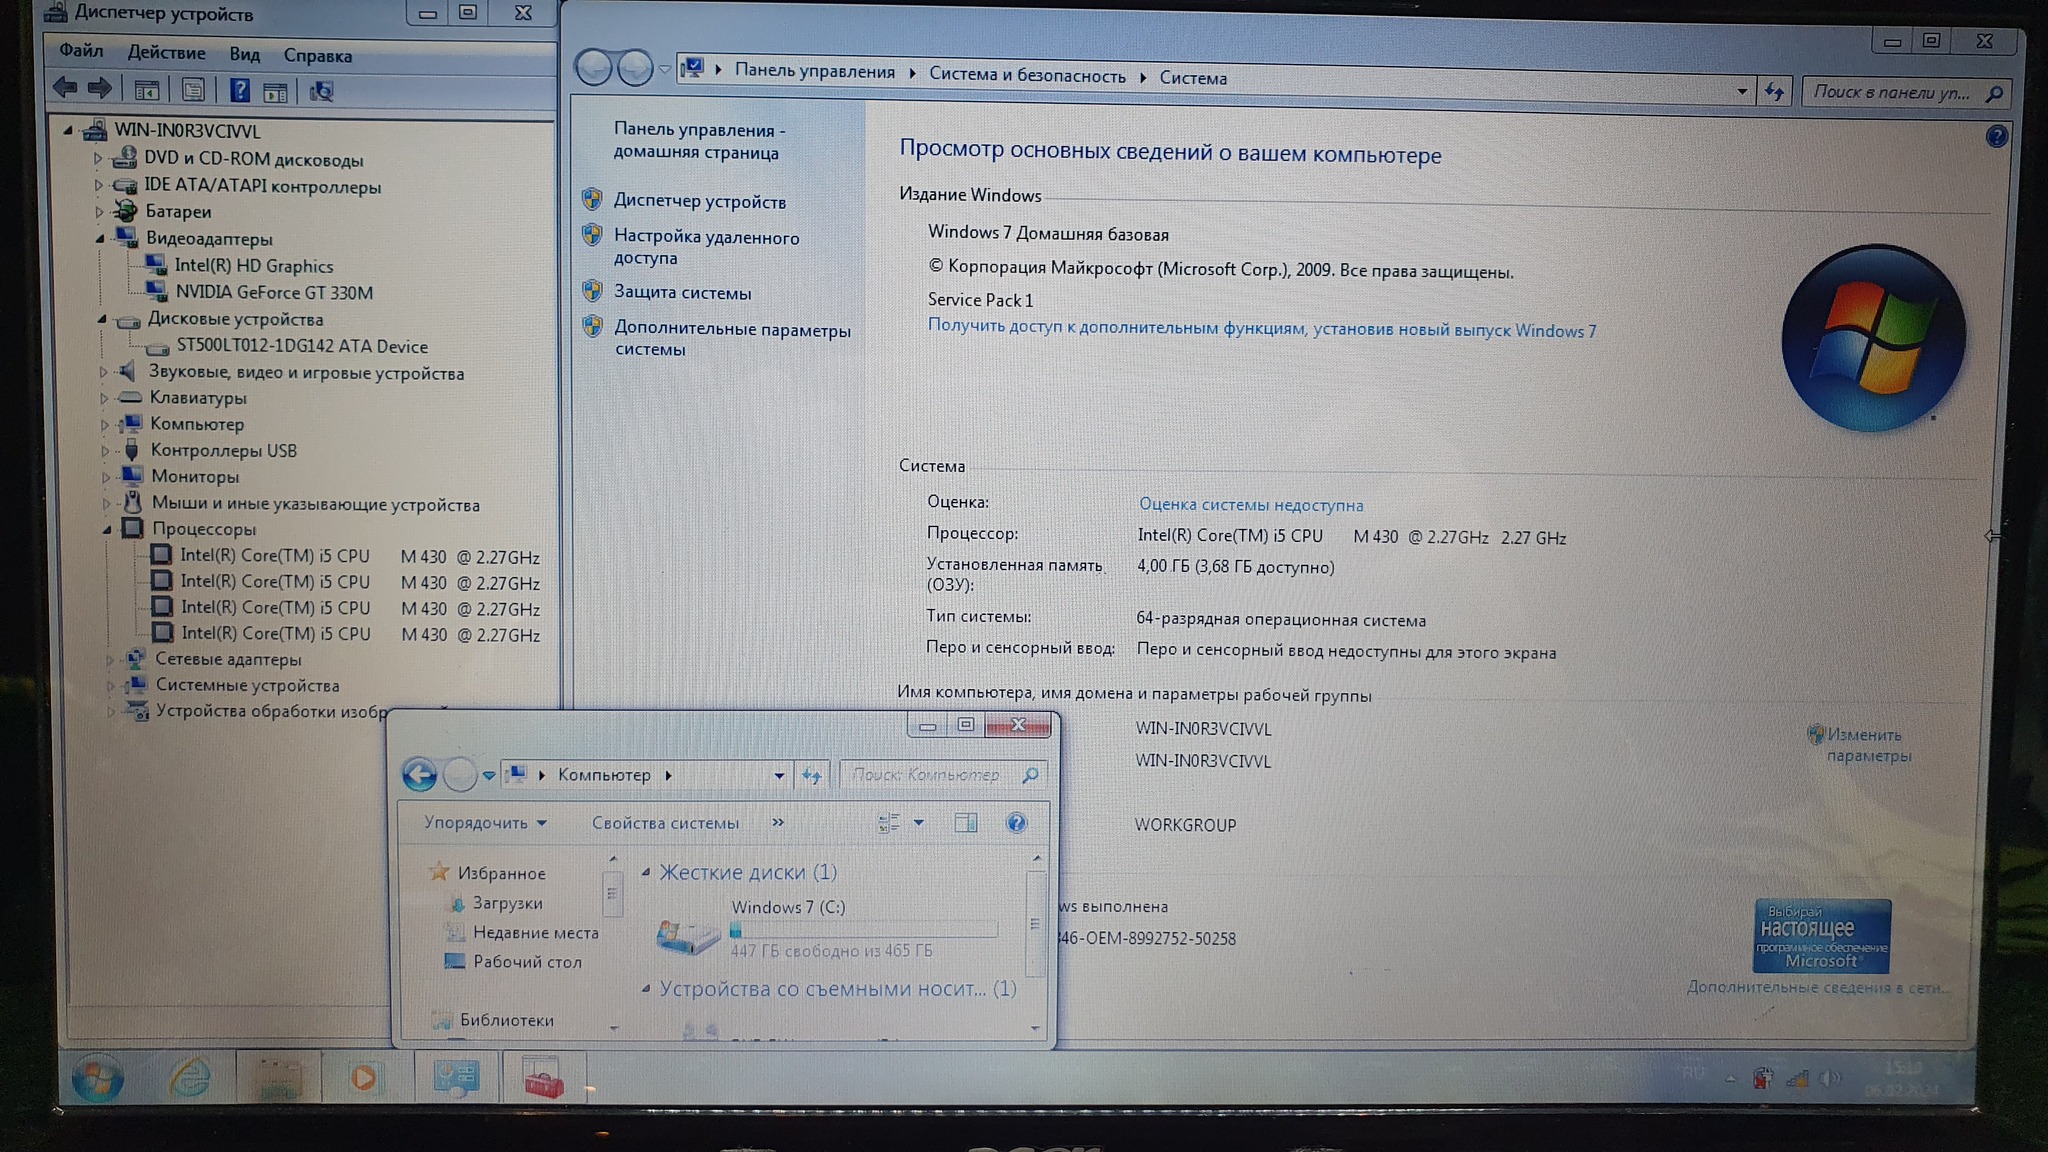Click the Device Manager help toolbar icon
The width and height of the screenshot is (2048, 1152).
(239, 91)
